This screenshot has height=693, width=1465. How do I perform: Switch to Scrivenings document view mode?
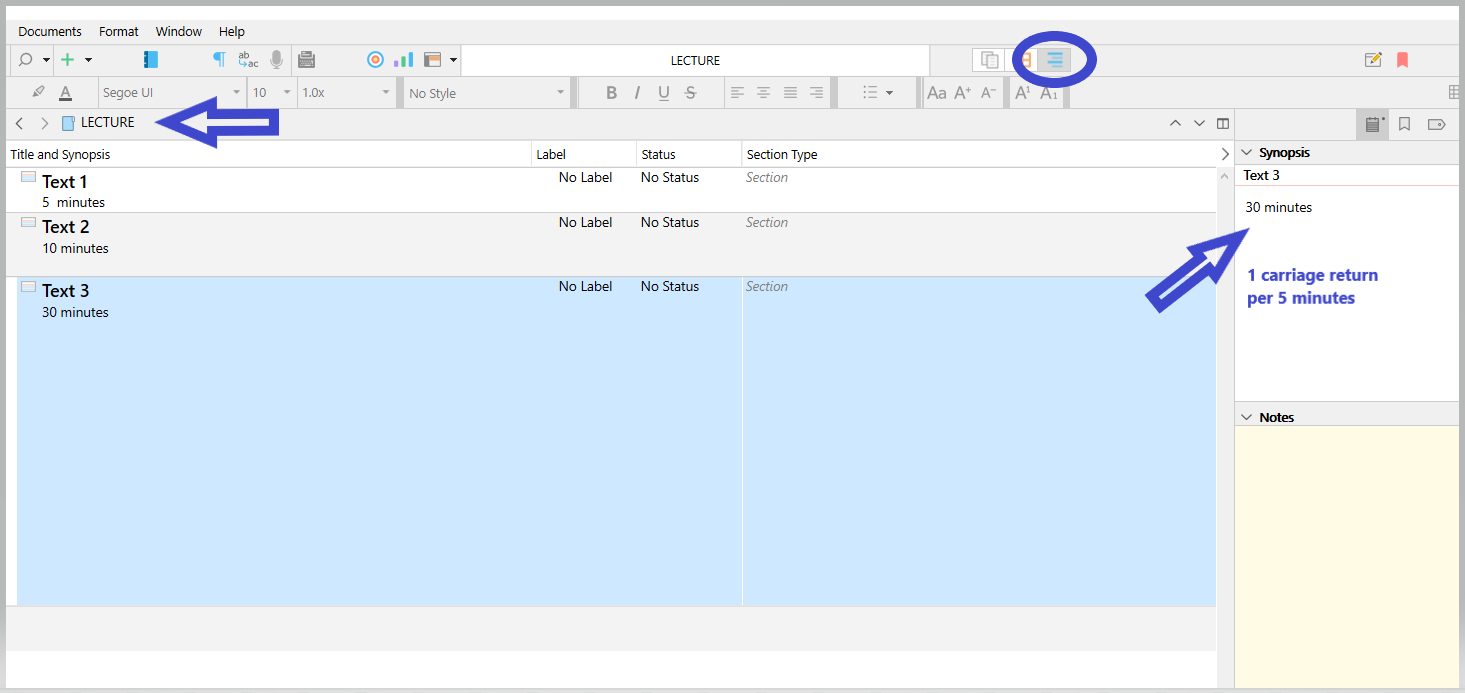[989, 60]
